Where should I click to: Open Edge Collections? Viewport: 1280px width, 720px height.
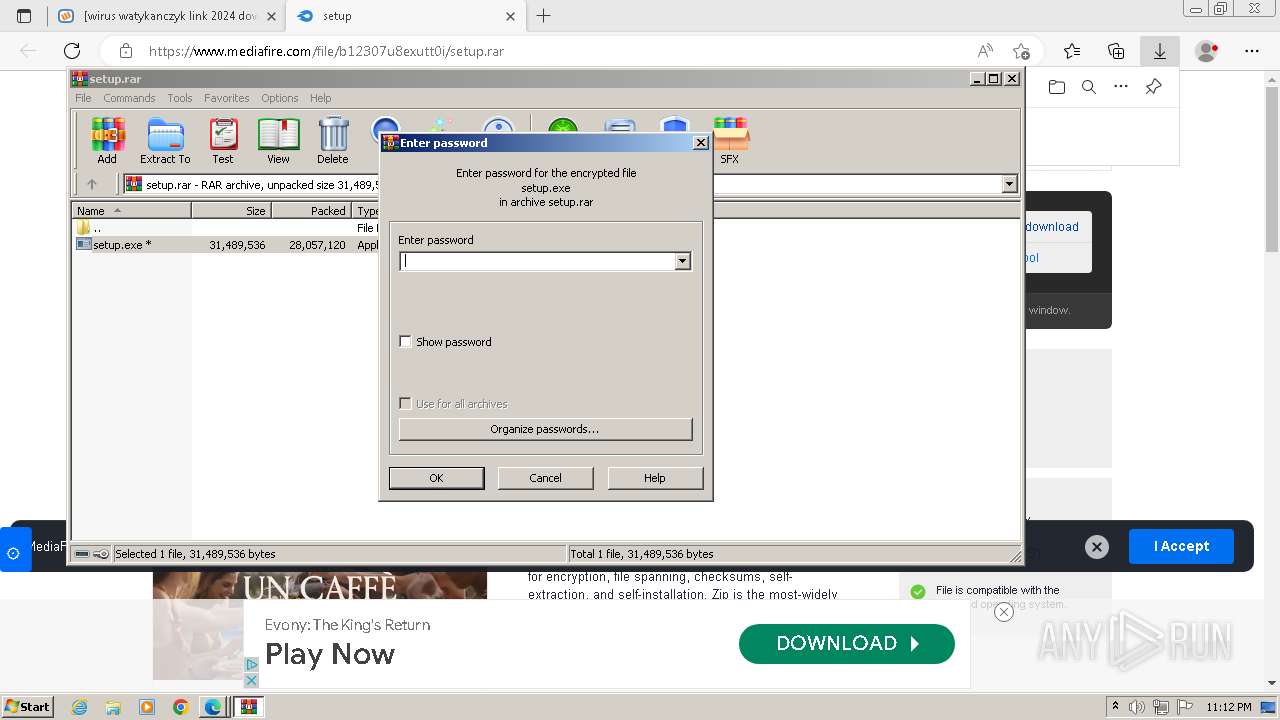[x=1116, y=51]
